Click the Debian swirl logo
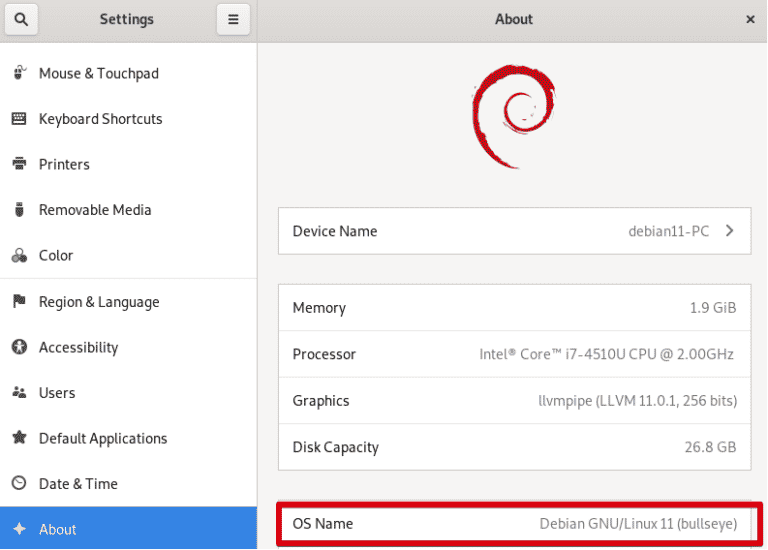 [513, 117]
